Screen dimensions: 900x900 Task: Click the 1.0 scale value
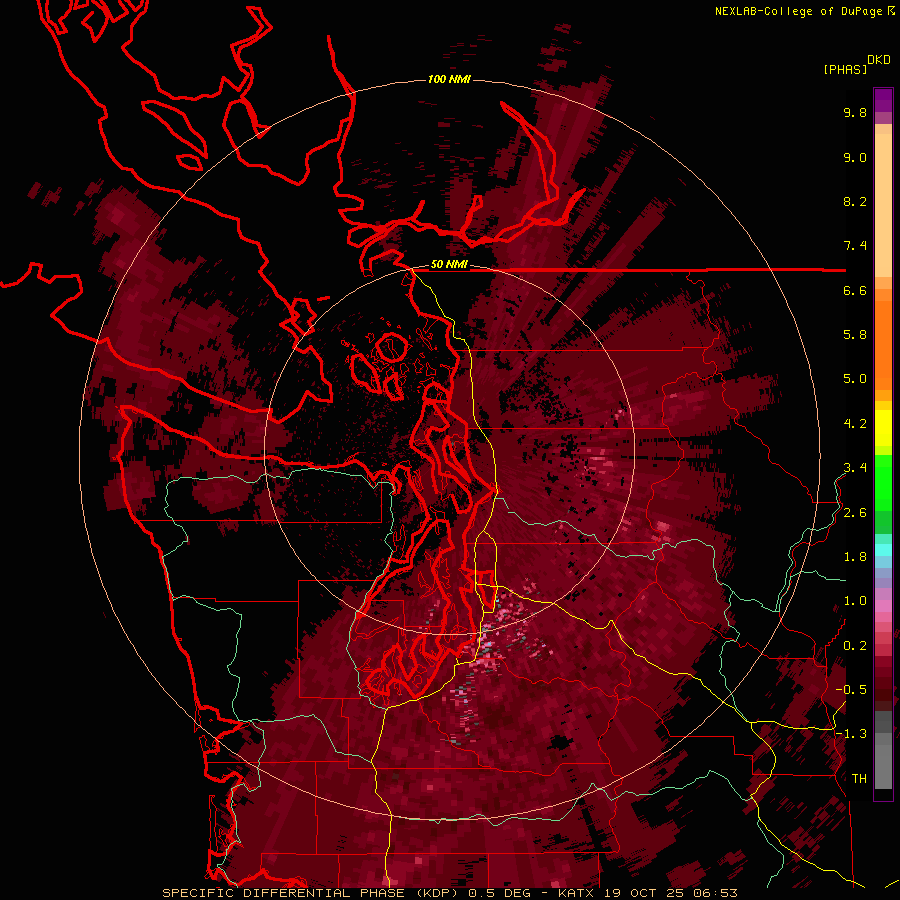(855, 601)
